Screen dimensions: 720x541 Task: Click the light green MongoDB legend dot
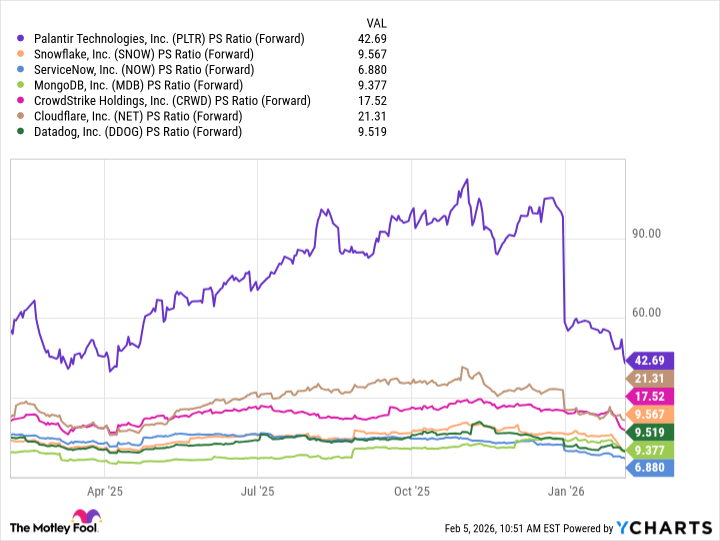[x=21, y=85]
